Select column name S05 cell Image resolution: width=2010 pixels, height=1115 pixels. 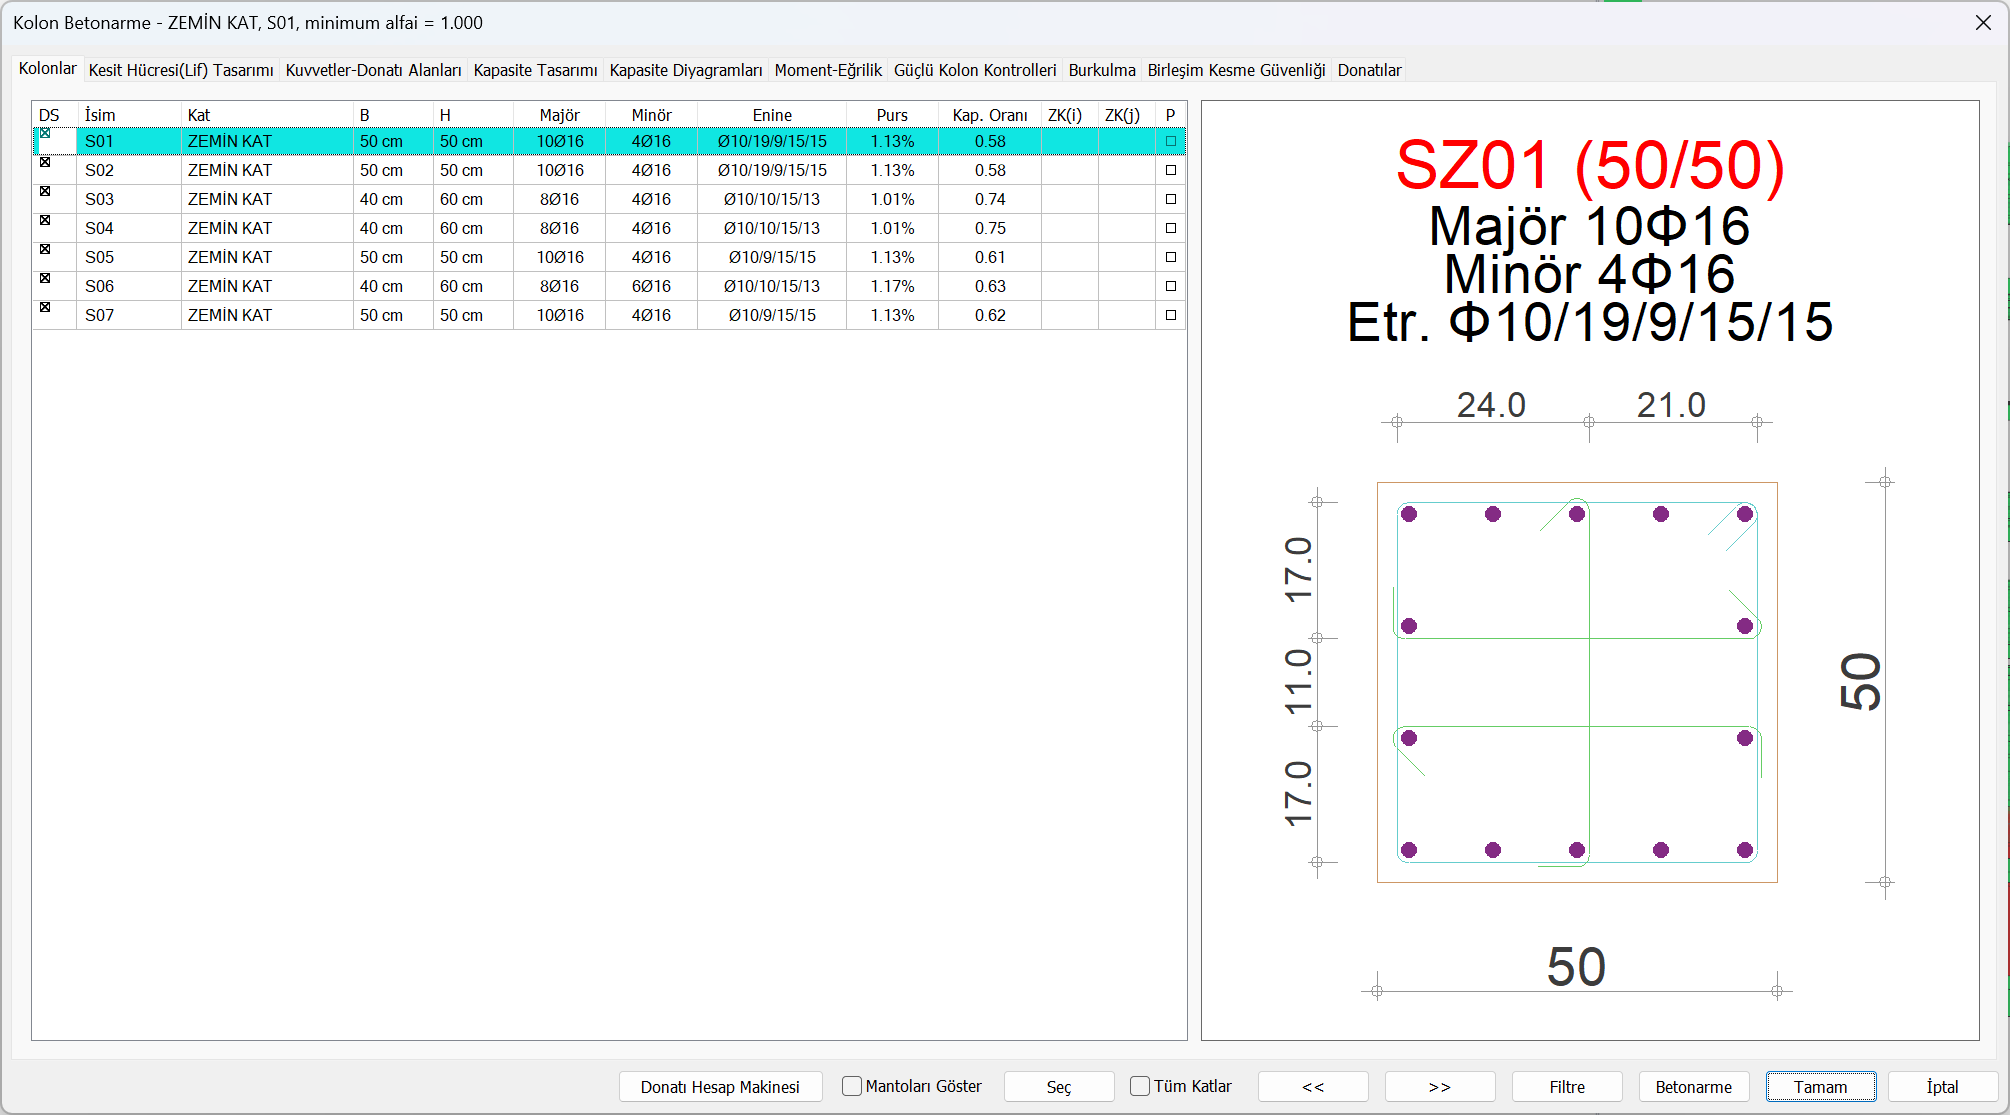click(129, 257)
